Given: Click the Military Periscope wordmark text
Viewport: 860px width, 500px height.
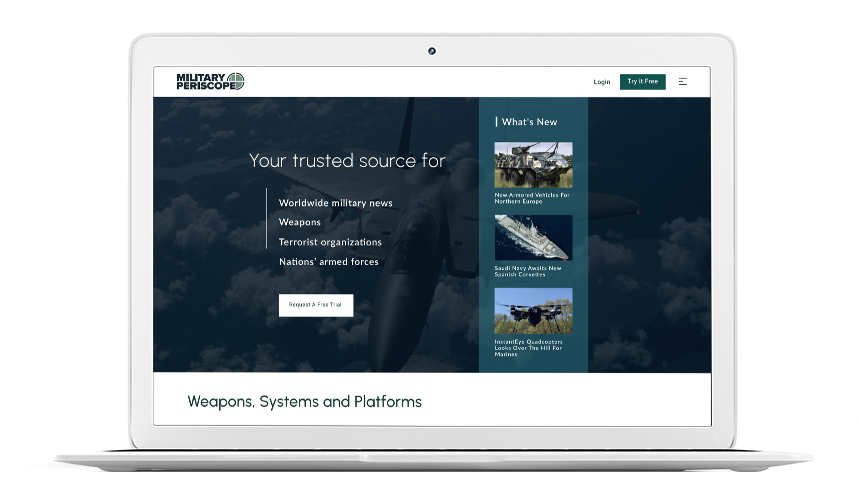Looking at the screenshot, I should click(x=200, y=82).
